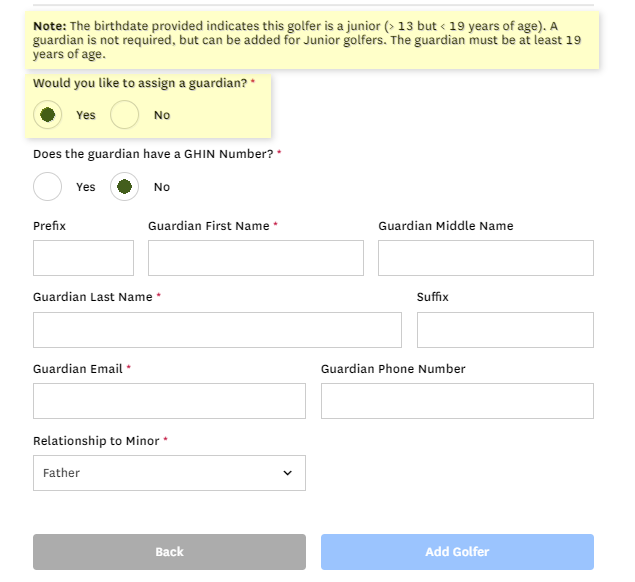
Task: Choose No for guardian GHIN Number
Action: click(x=125, y=187)
